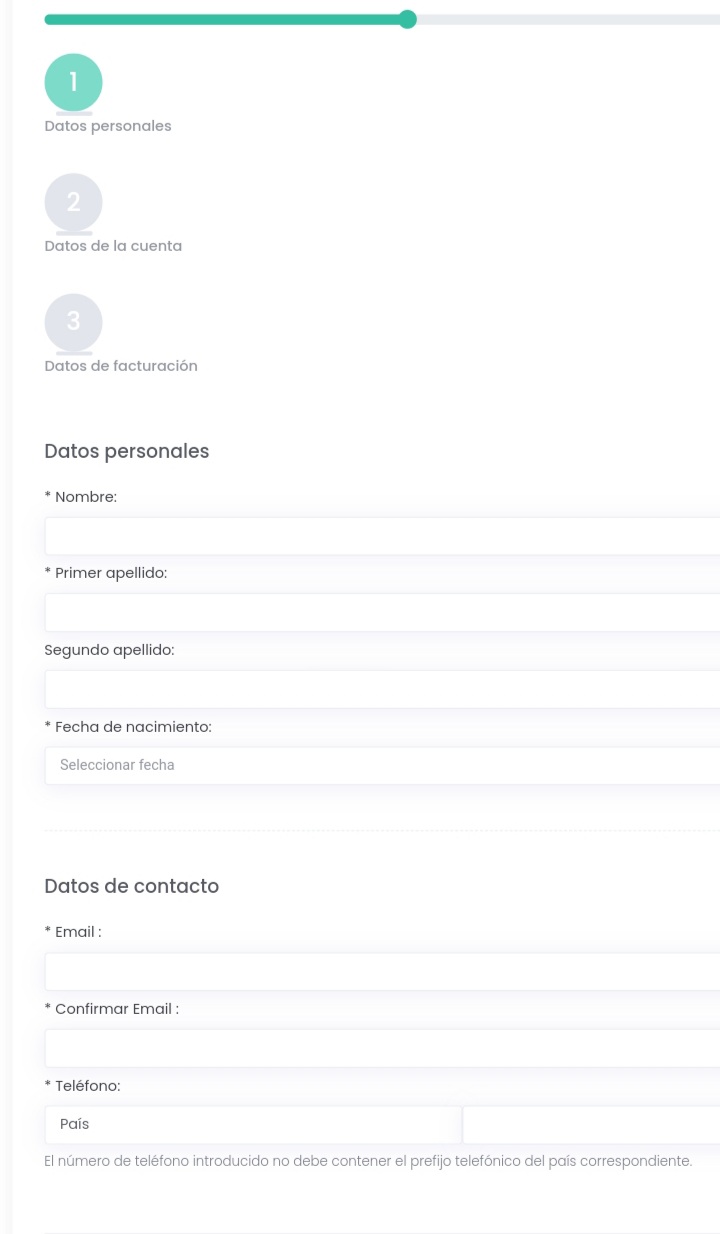Go to the 'Datos personales' step label
Viewport: 720px width, 1234px height.
108,127
